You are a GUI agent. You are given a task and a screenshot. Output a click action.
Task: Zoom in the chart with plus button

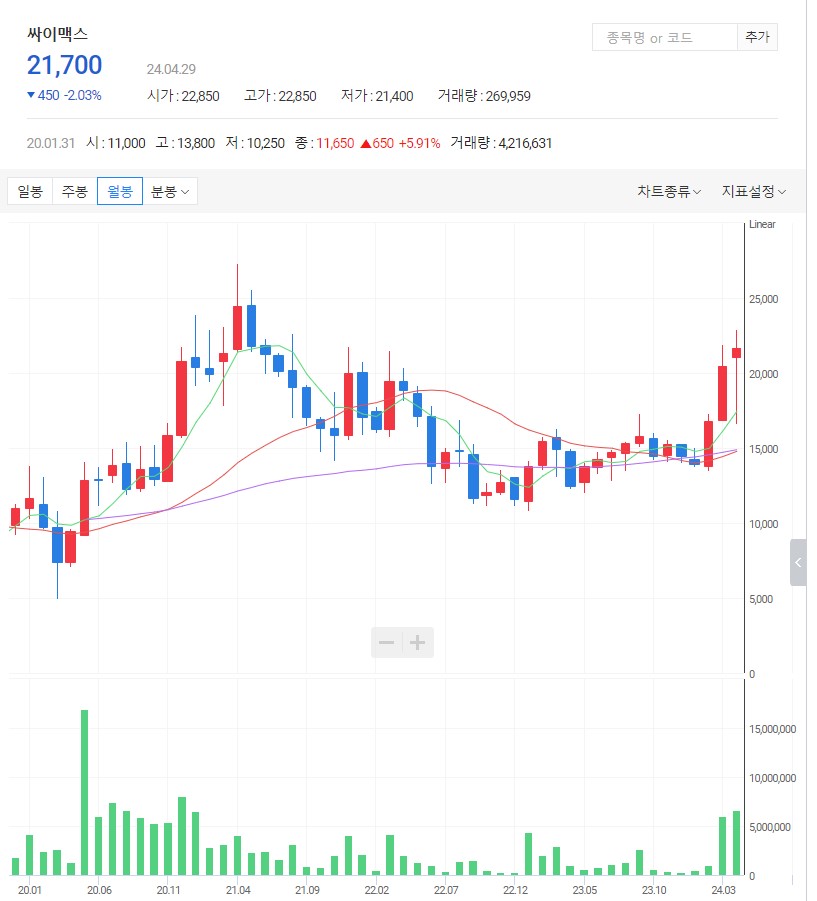pyautogui.click(x=419, y=642)
